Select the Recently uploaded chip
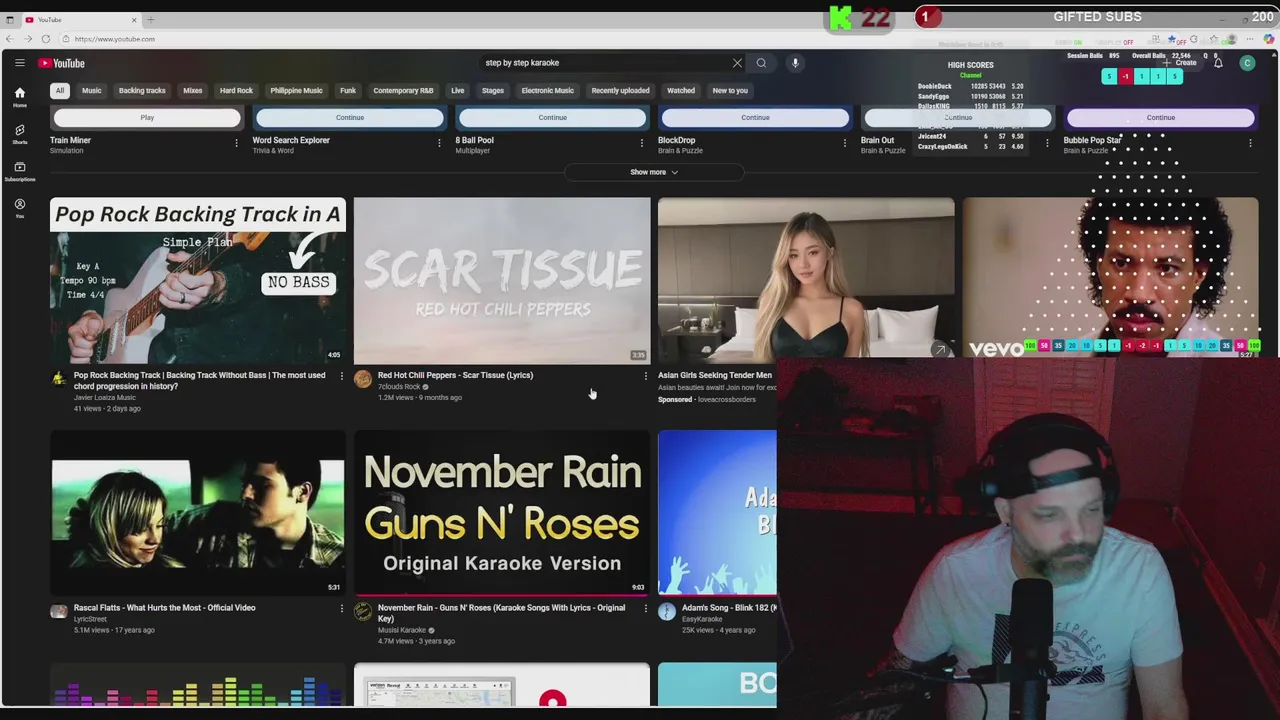This screenshot has width=1280, height=720. pos(620,90)
